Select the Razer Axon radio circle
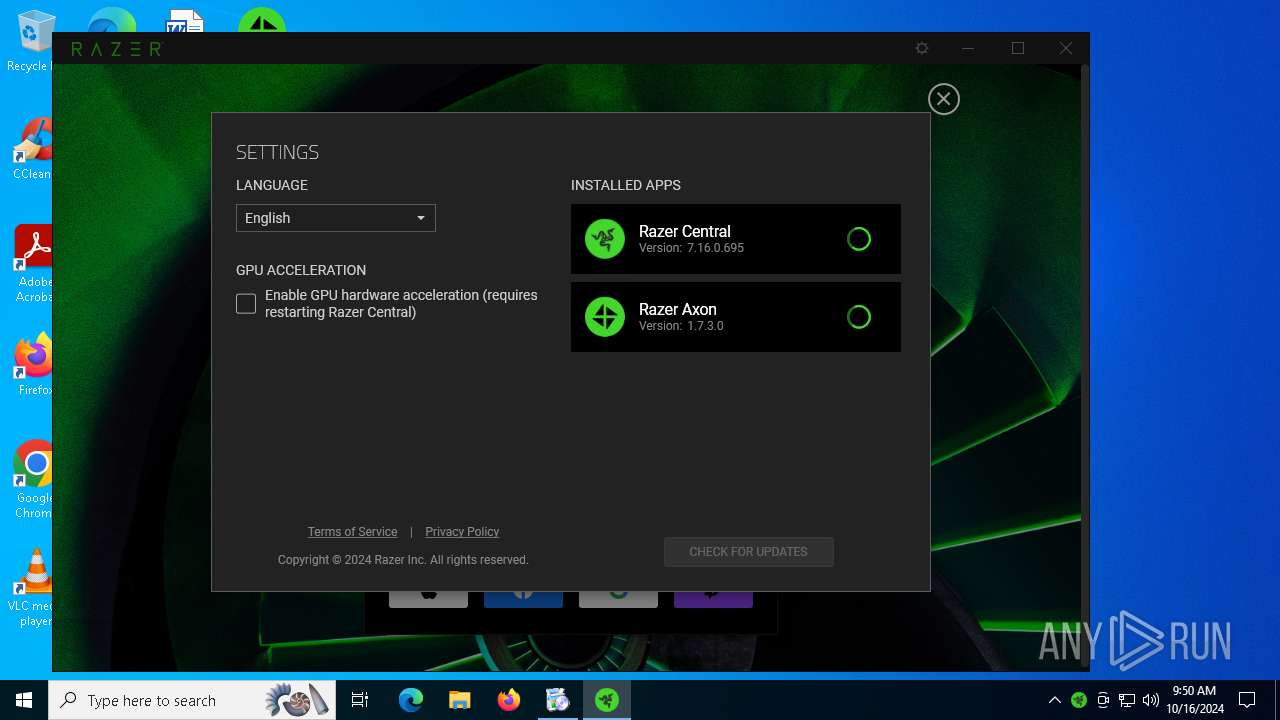 pos(859,317)
